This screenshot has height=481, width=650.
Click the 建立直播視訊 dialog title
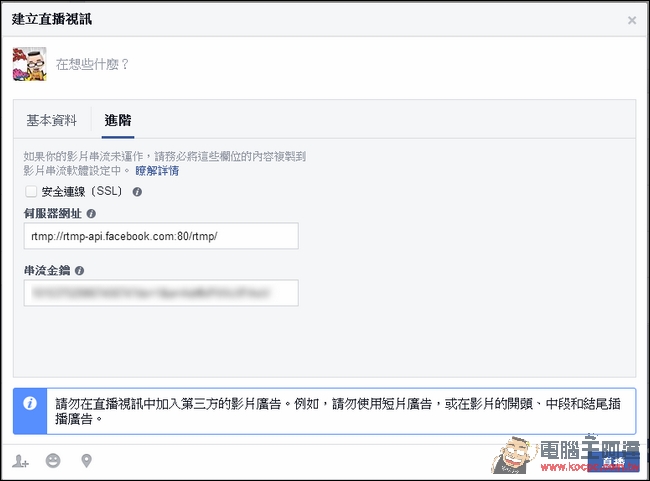52,19
